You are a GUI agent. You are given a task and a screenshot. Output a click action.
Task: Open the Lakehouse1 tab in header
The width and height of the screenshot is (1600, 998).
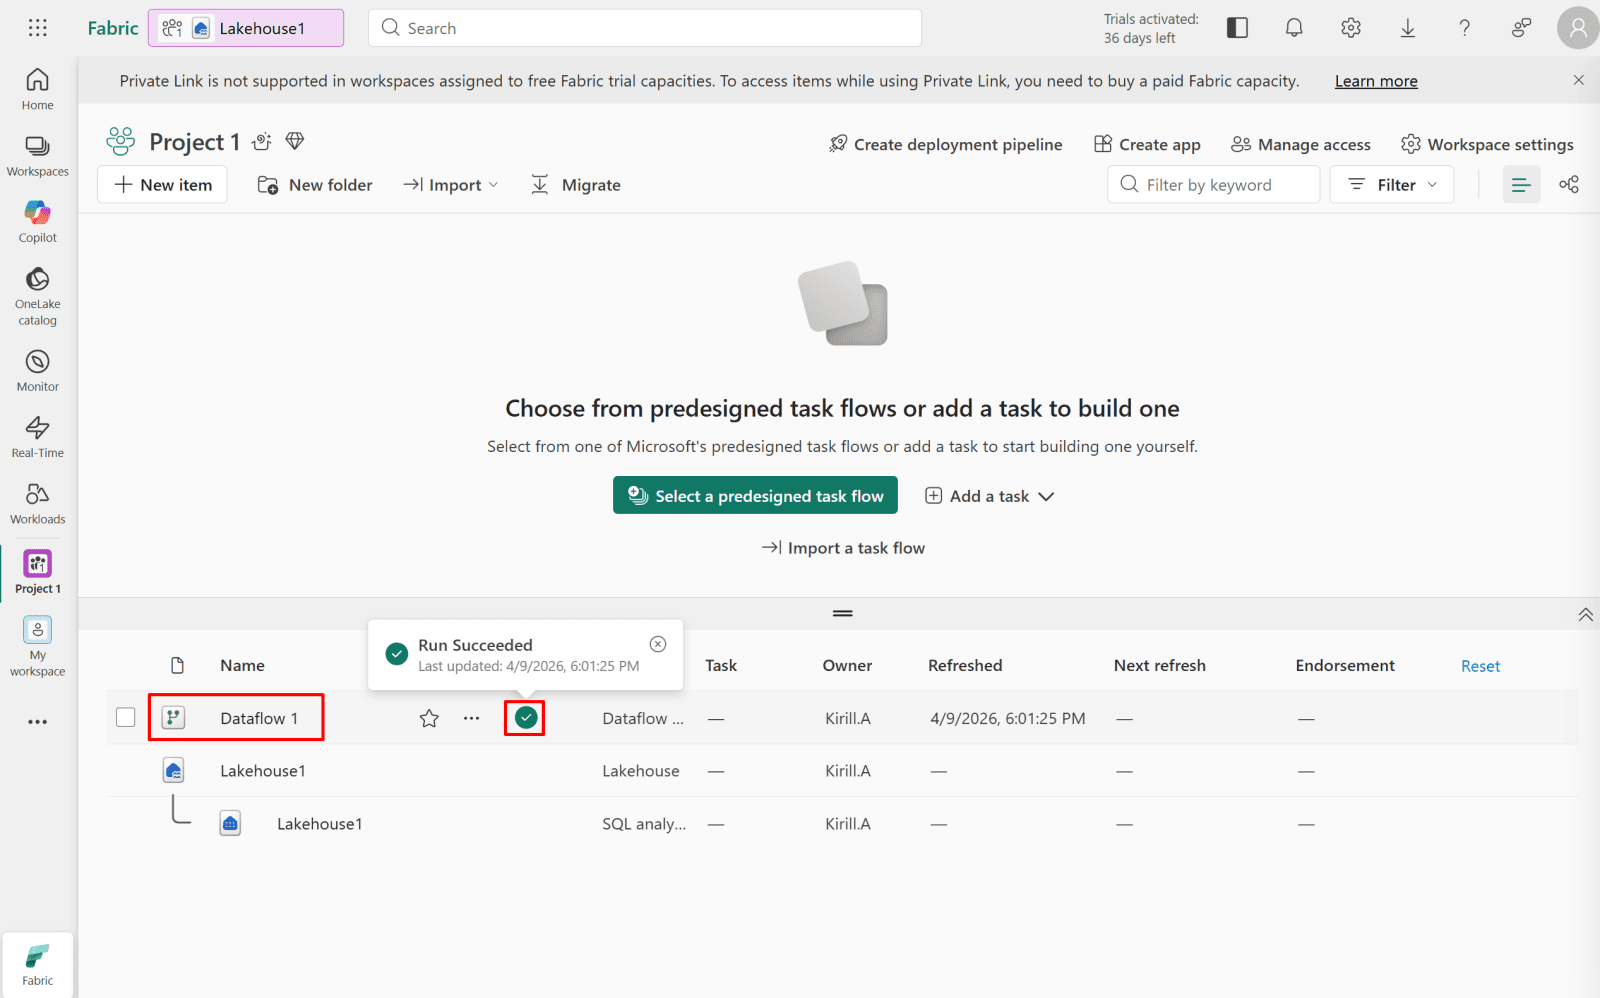tap(246, 28)
